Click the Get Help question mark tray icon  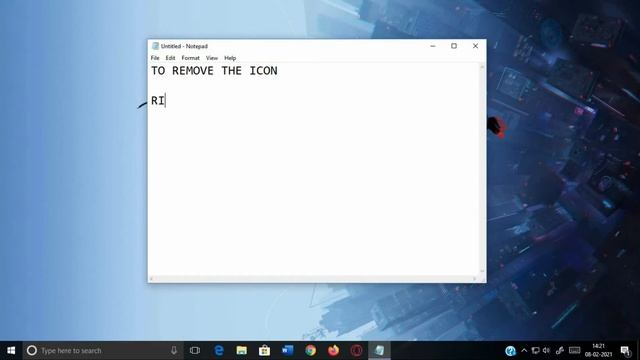[510, 351]
